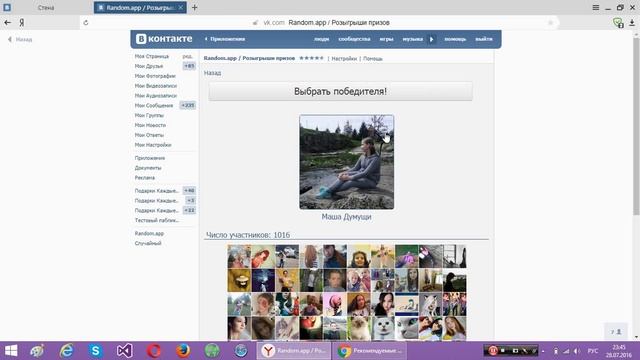This screenshot has width=640, height=360.
Task: Open the Настройки link of the app
Action: pos(344,59)
